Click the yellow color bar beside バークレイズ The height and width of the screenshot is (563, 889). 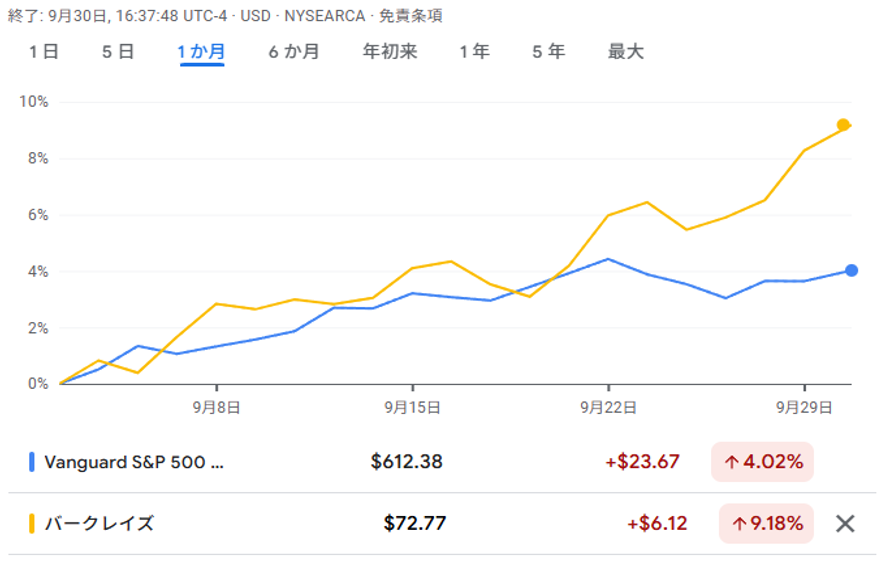(32, 523)
